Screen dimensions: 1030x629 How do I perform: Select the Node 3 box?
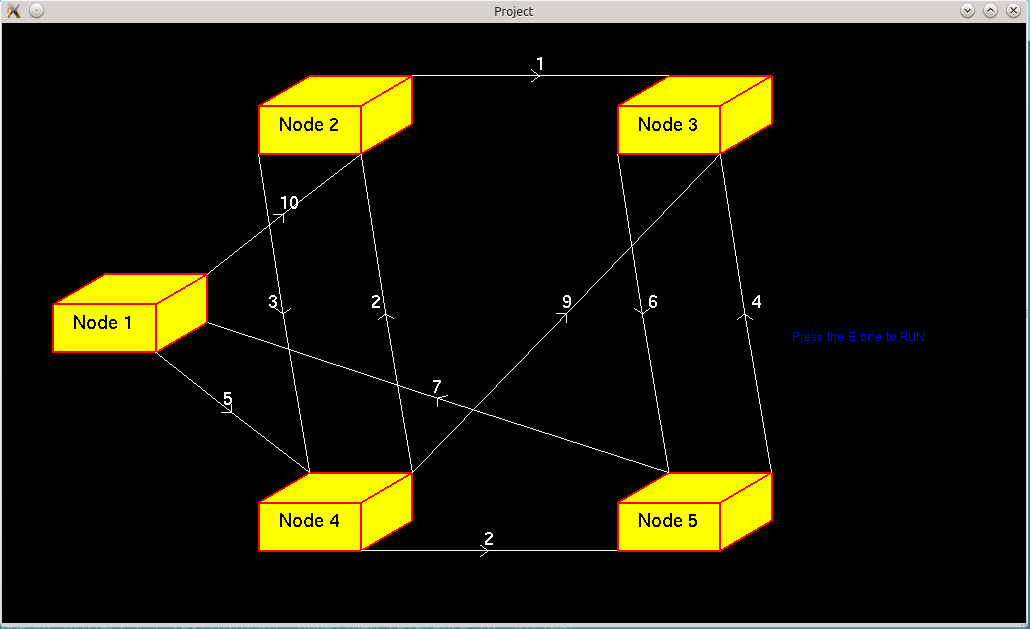pyautogui.click(x=670, y=125)
